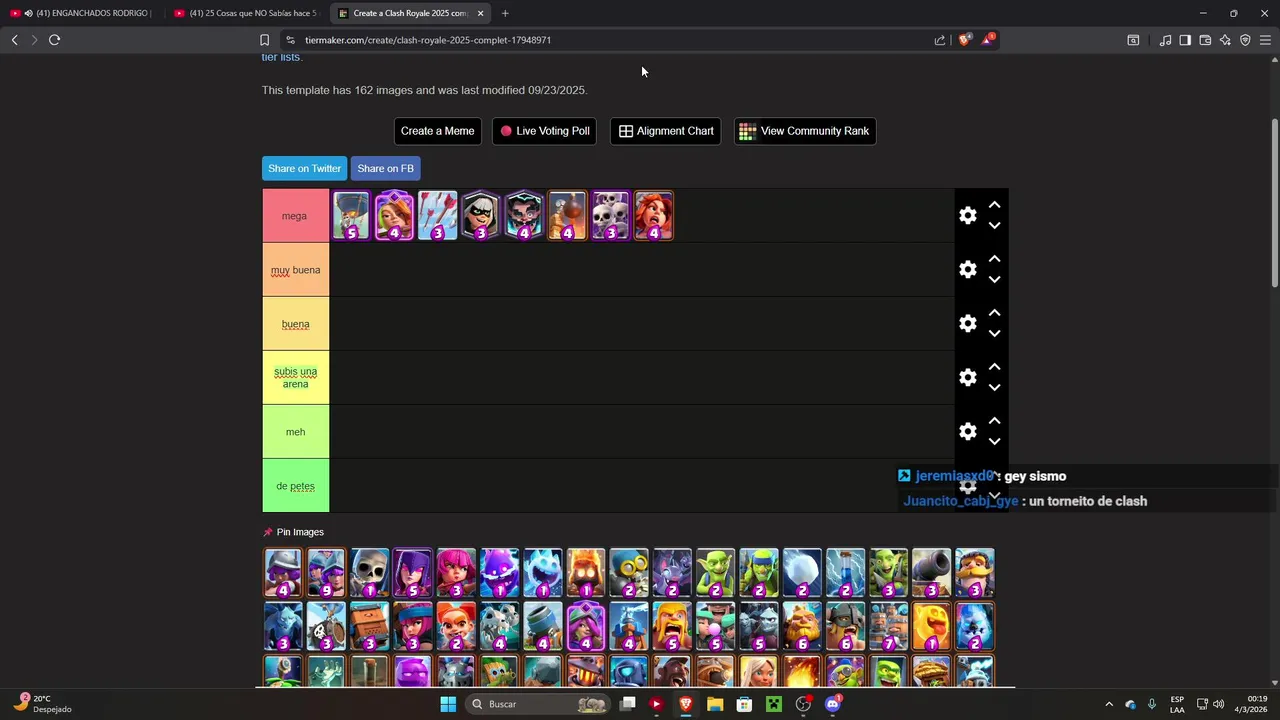Move subis una arena row up
This screenshot has width=1280, height=720.
coord(994,366)
